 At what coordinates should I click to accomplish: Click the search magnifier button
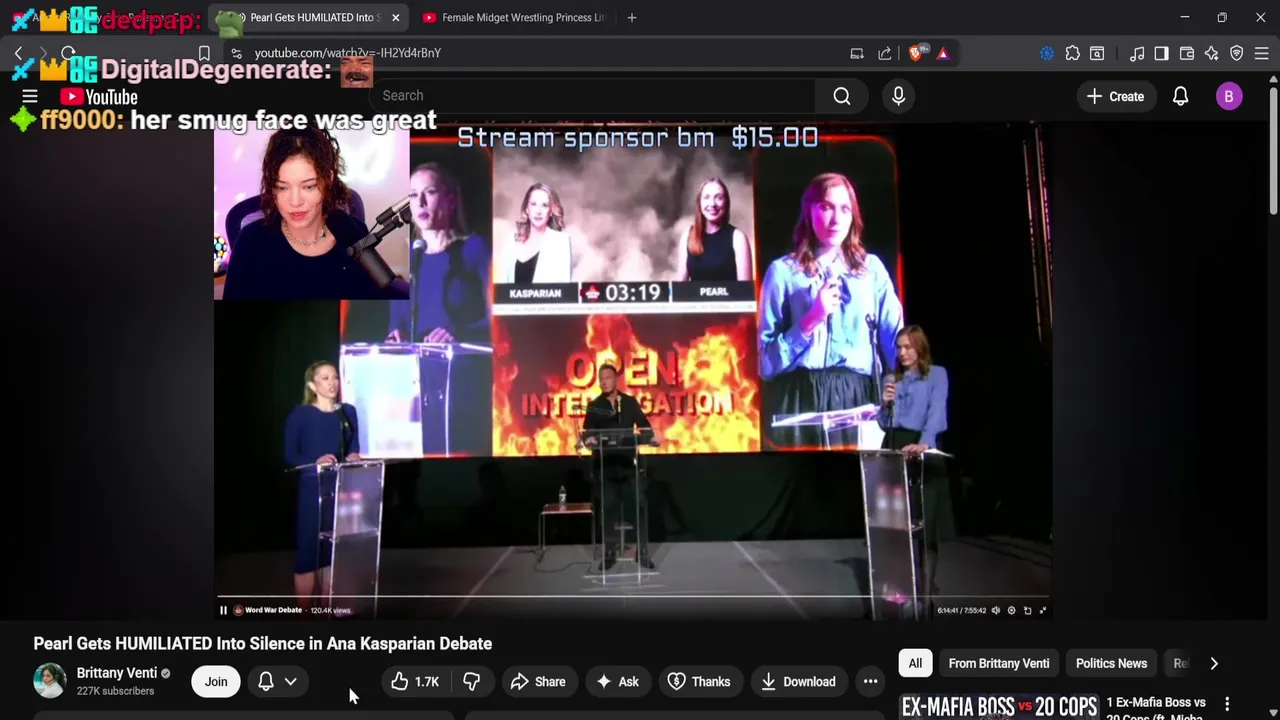pos(842,96)
